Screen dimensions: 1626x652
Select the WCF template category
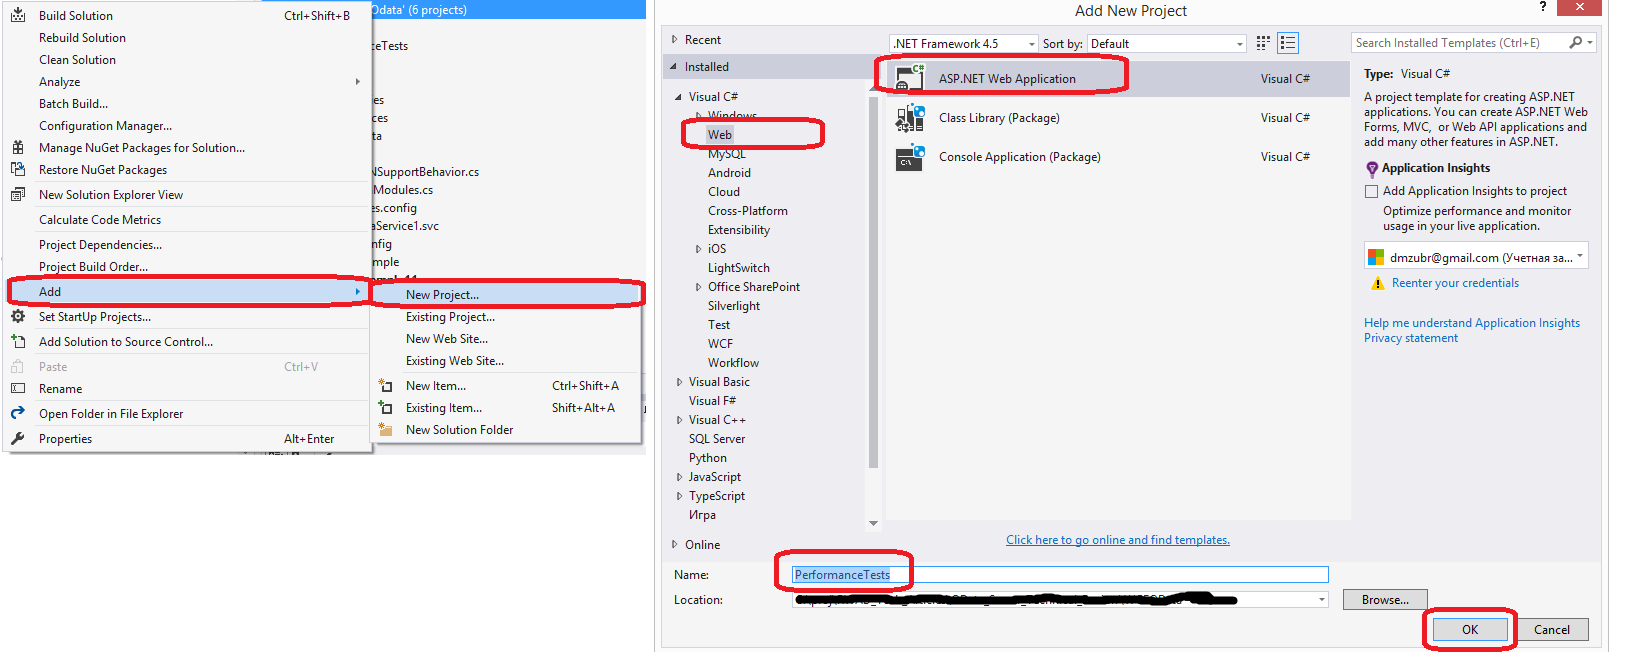(720, 344)
